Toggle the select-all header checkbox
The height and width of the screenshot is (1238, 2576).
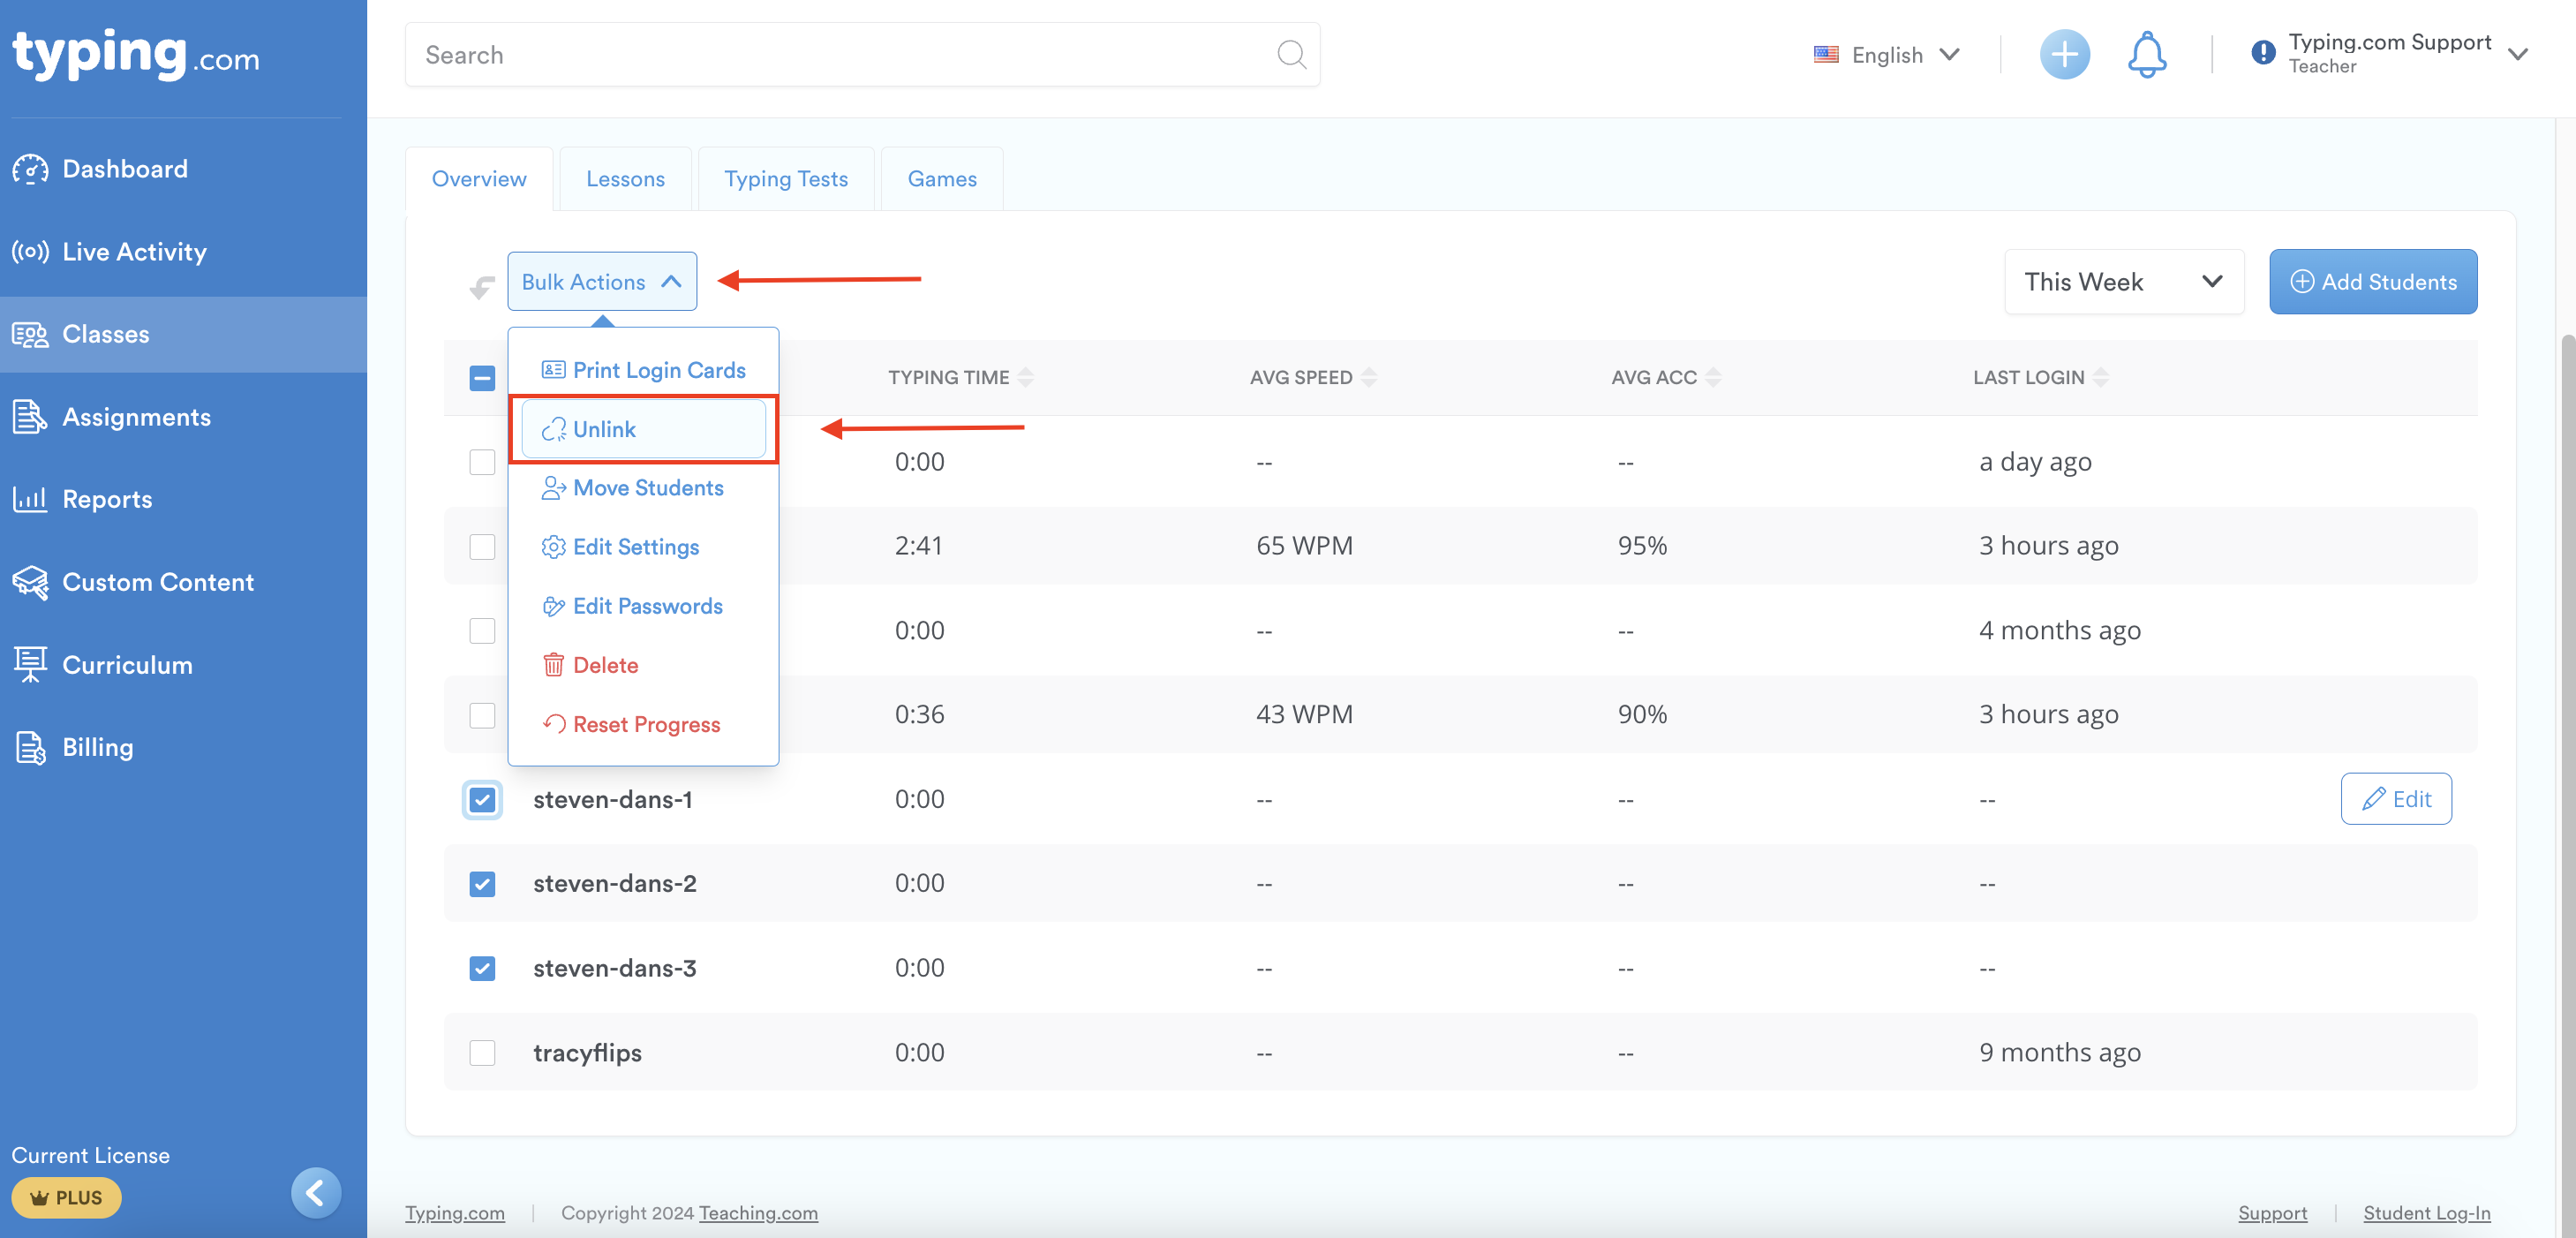pos(482,378)
